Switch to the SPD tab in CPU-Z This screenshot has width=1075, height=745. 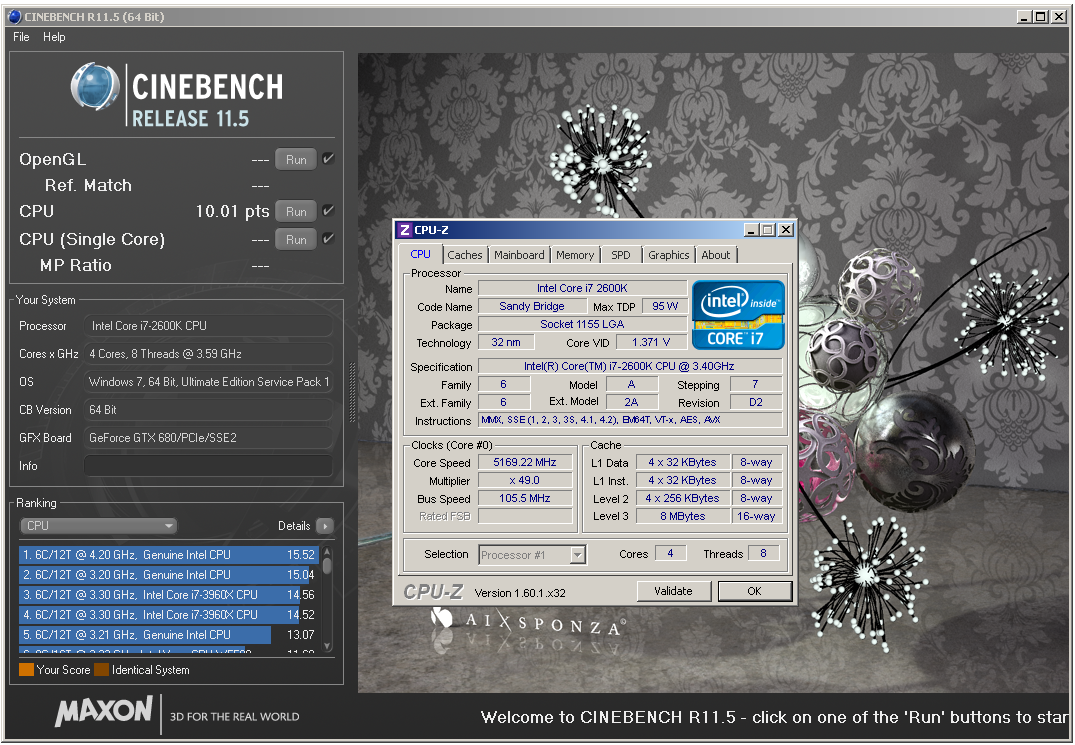pyautogui.click(x=620, y=255)
